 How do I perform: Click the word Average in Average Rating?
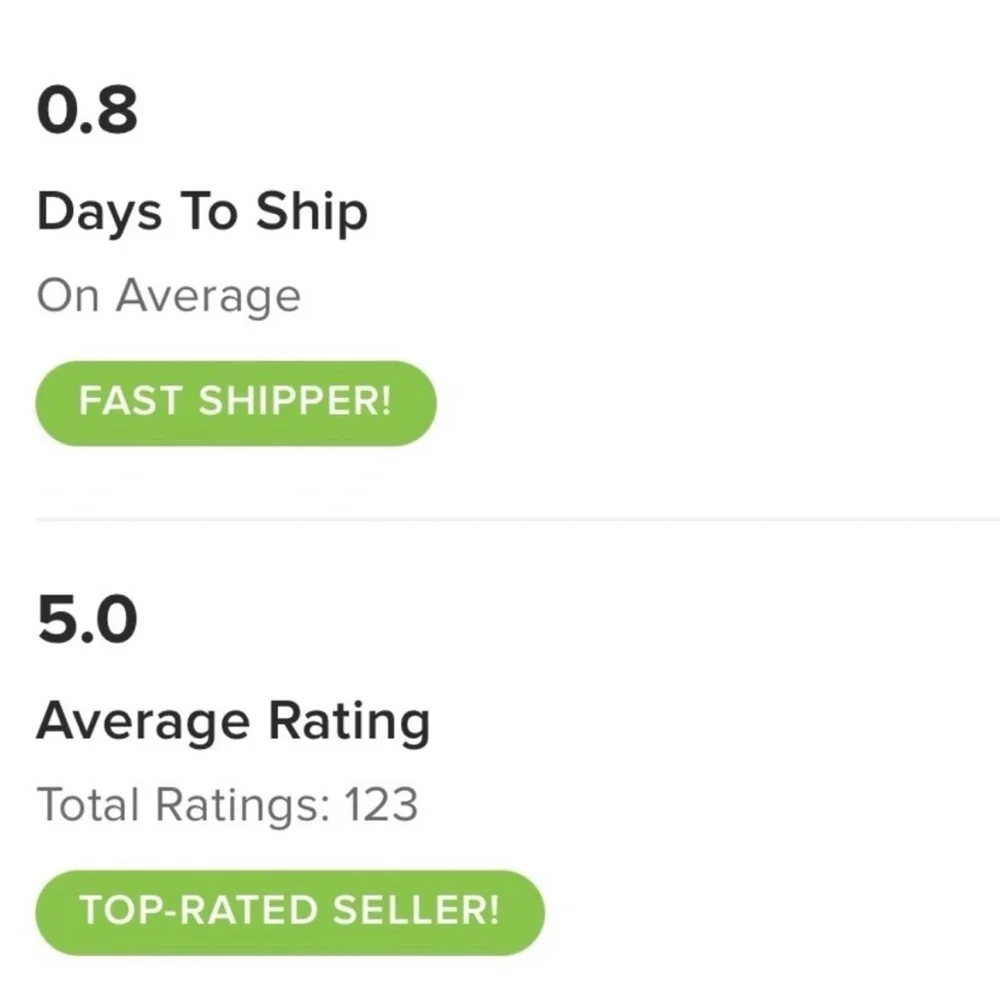coord(143,722)
